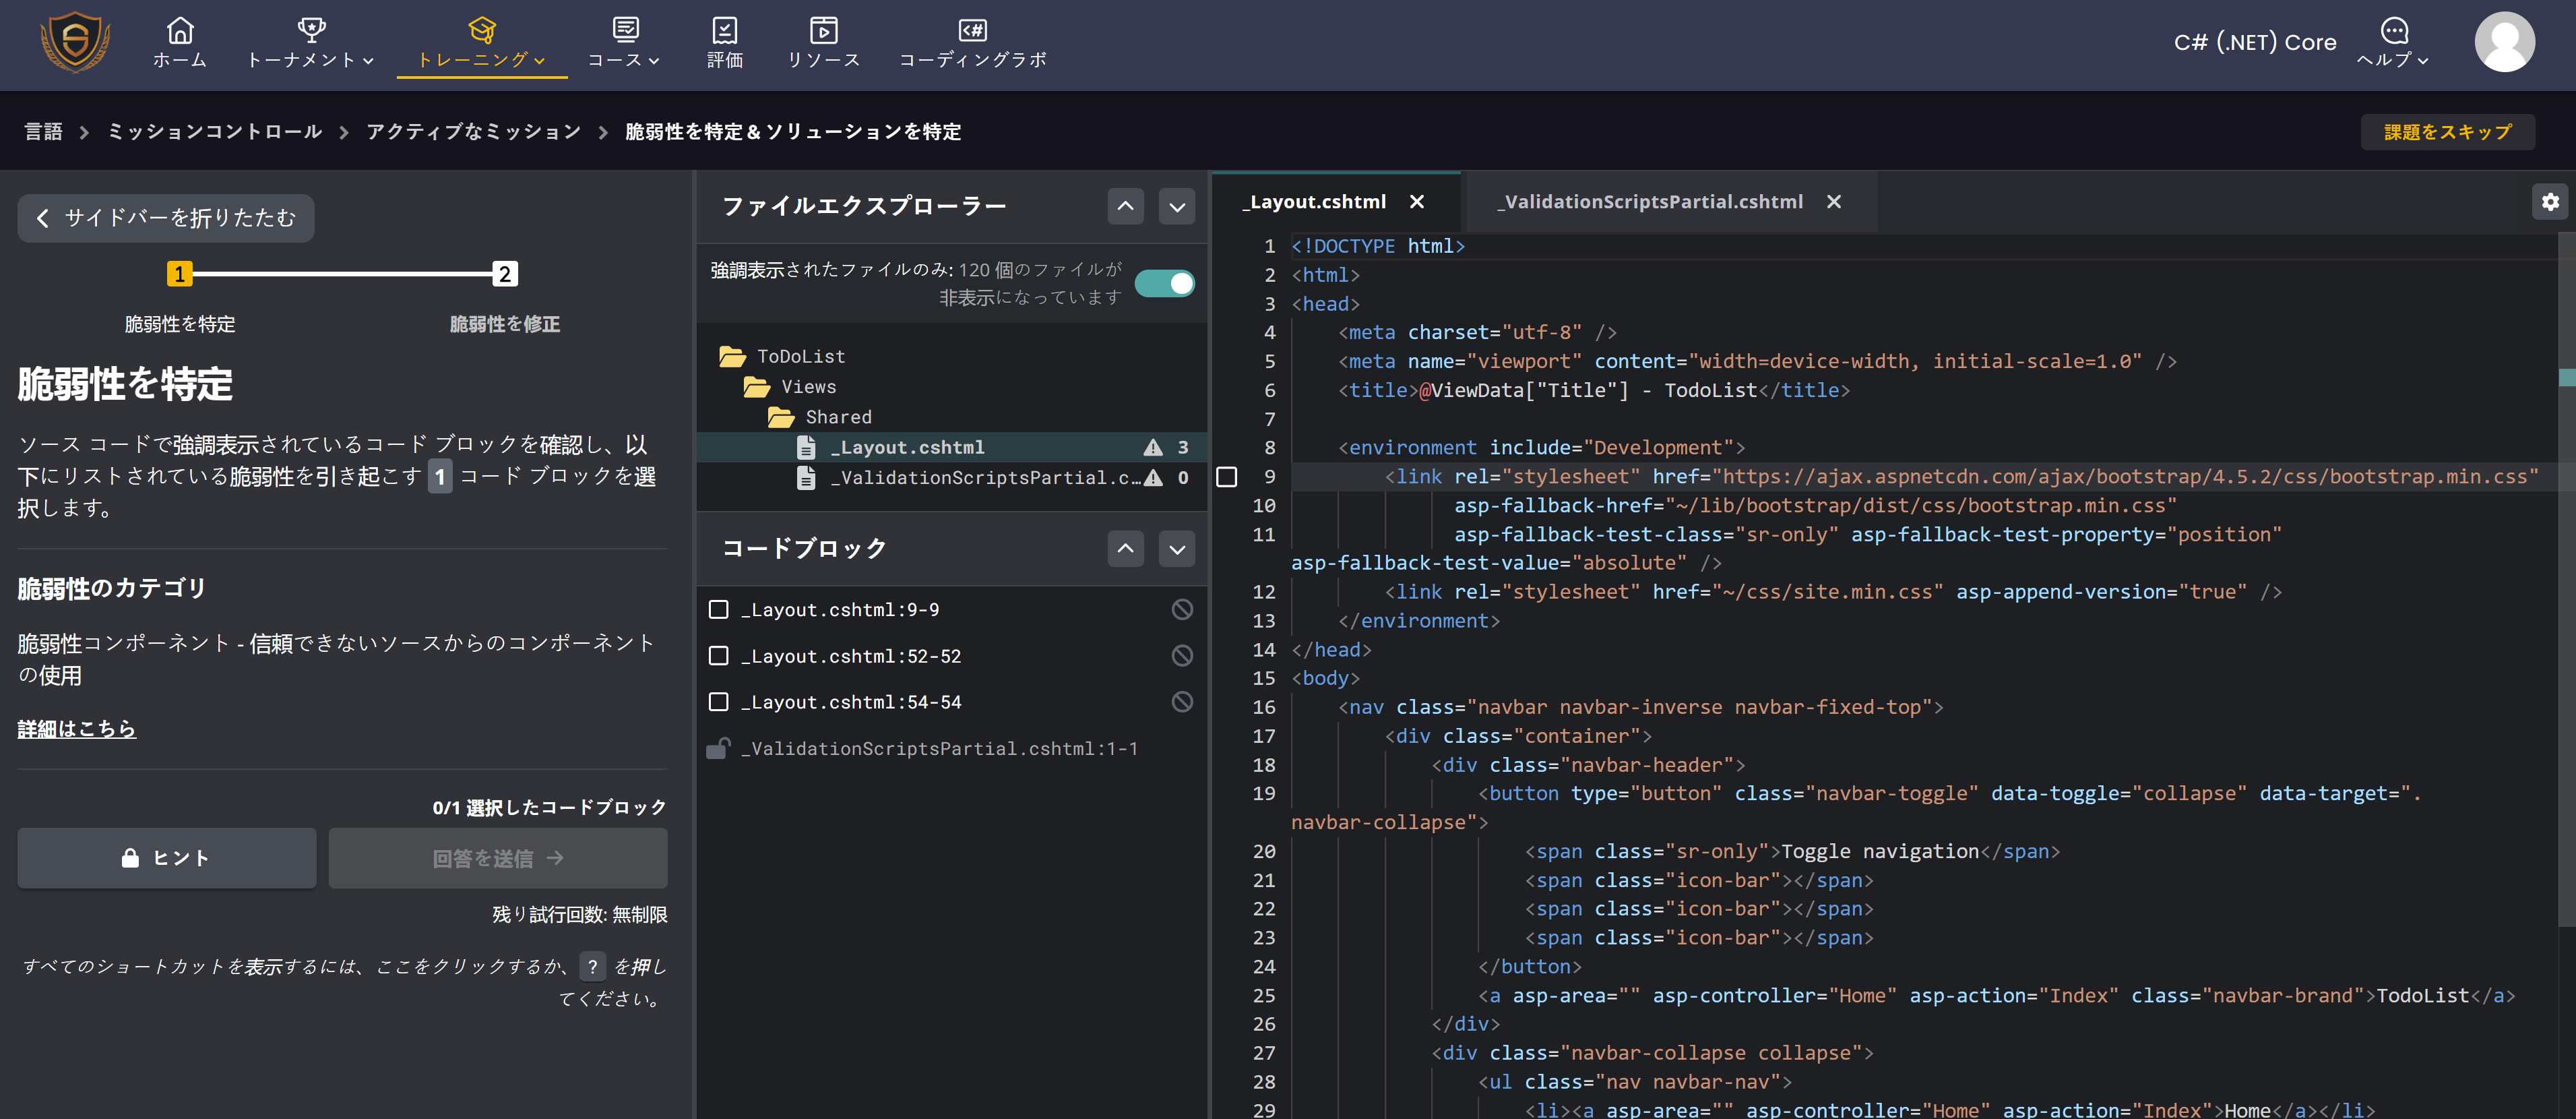This screenshot has width=2576, height=1119.
Task: Expand the コース menu
Action: tap(625, 44)
